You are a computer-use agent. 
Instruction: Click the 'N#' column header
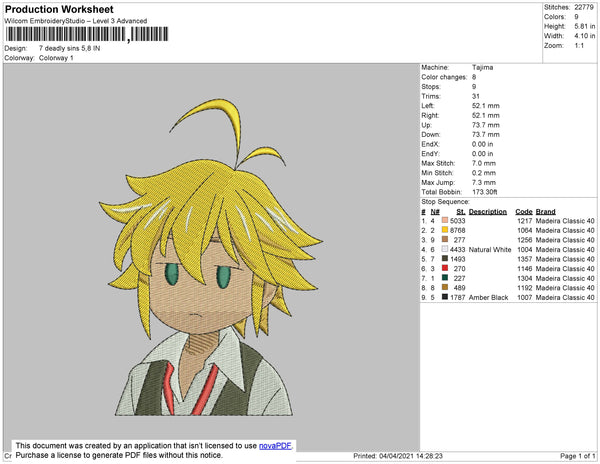point(435,212)
